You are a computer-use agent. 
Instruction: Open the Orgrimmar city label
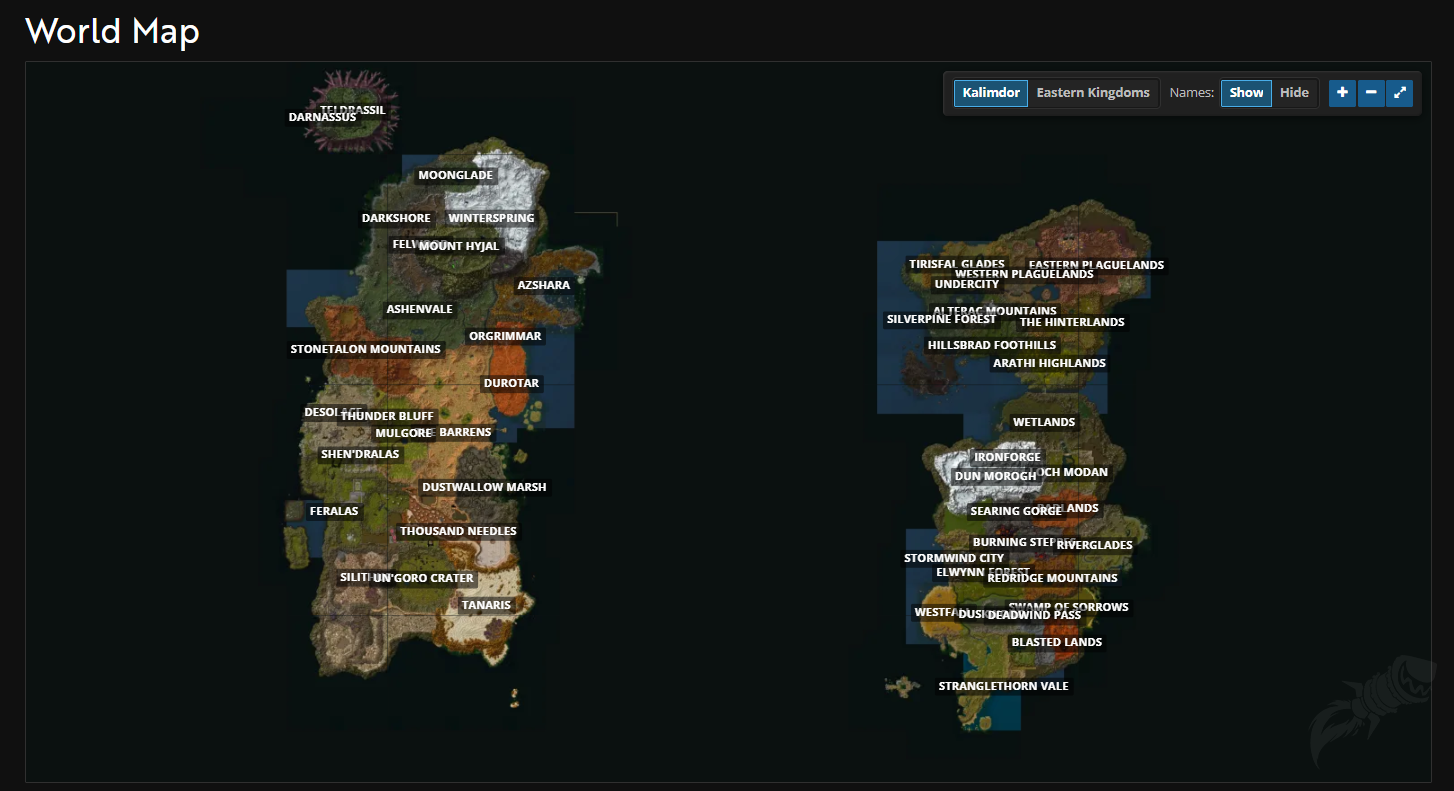pyautogui.click(x=505, y=336)
